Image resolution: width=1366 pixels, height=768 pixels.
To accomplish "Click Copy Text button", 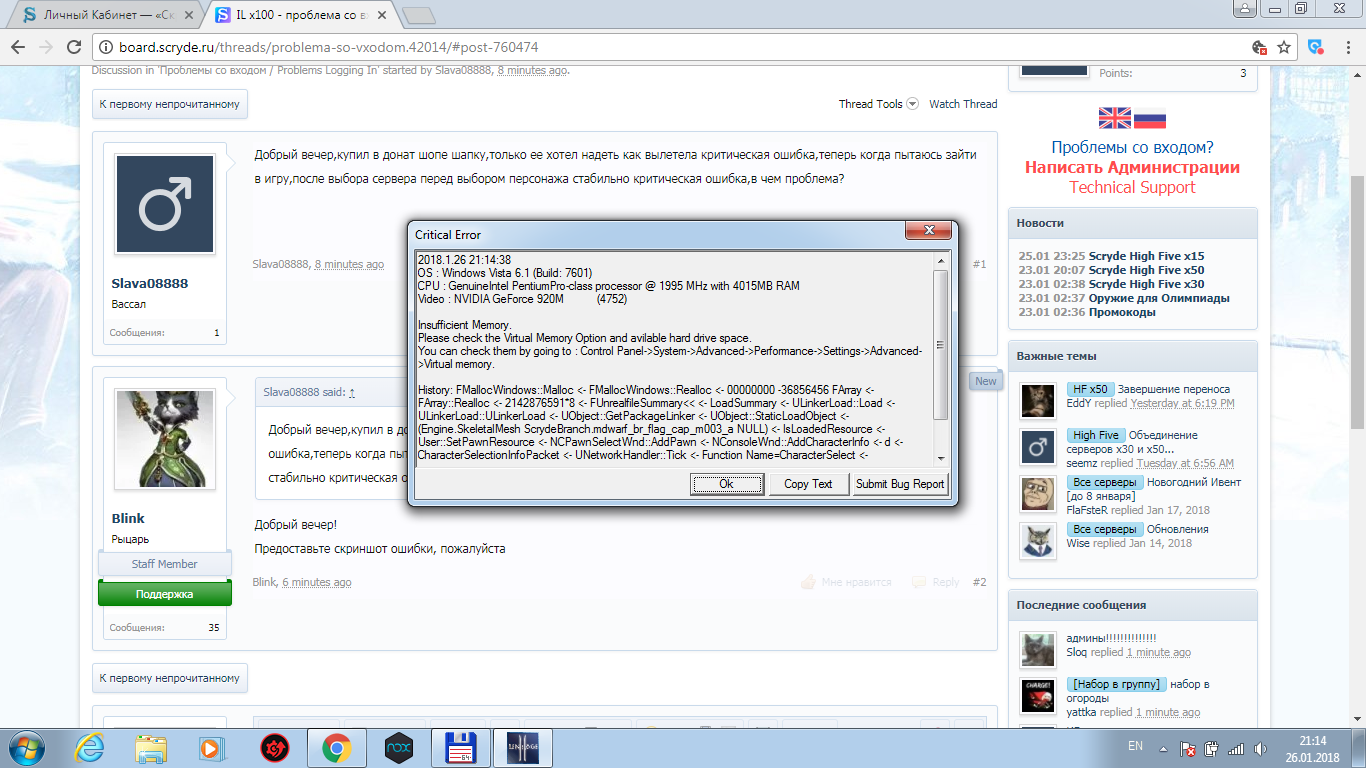I will pos(808,484).
